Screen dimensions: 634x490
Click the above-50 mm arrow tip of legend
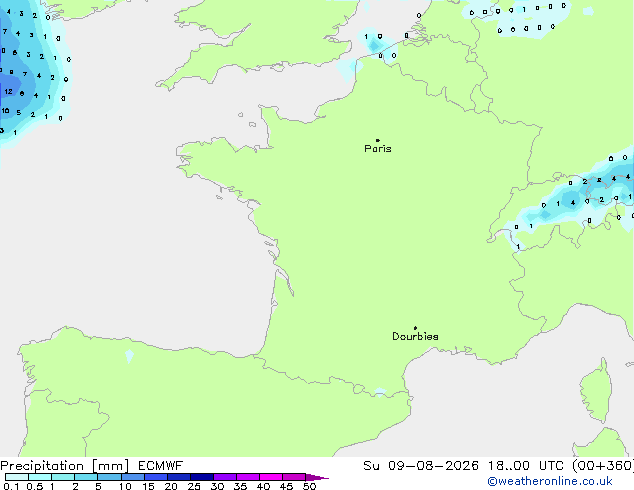317,477
